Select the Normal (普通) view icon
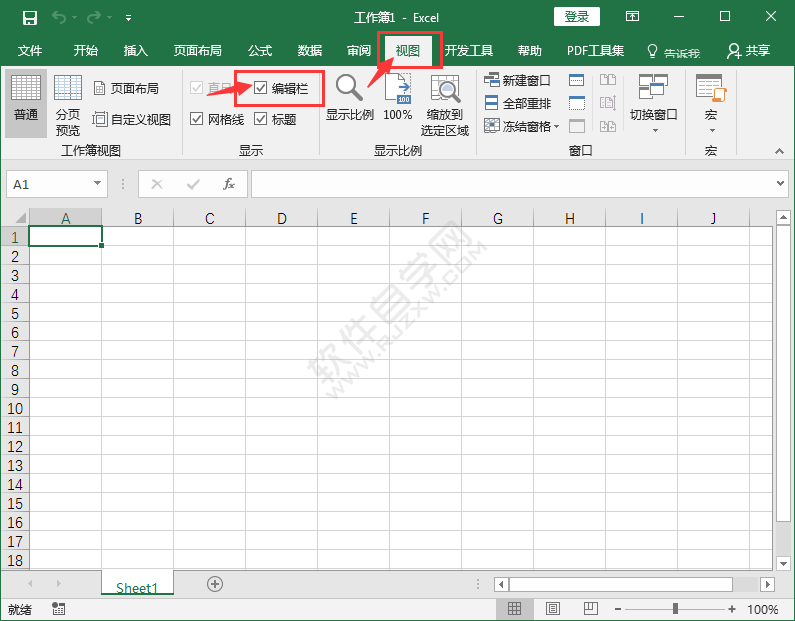Screen dimensions: 795x621 [26, 91]
